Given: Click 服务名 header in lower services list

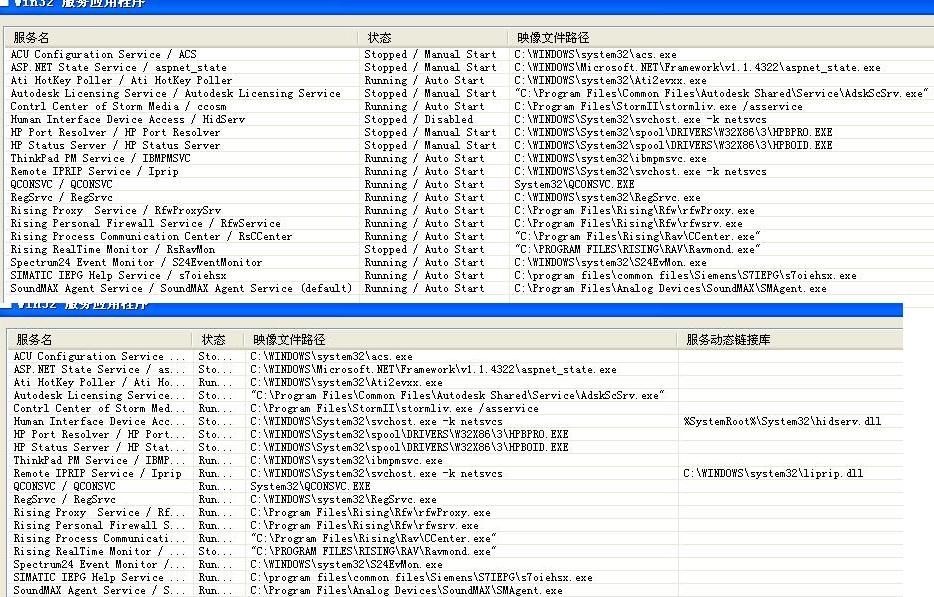Looking at the screenshot, I should click(x=99, y=340).
